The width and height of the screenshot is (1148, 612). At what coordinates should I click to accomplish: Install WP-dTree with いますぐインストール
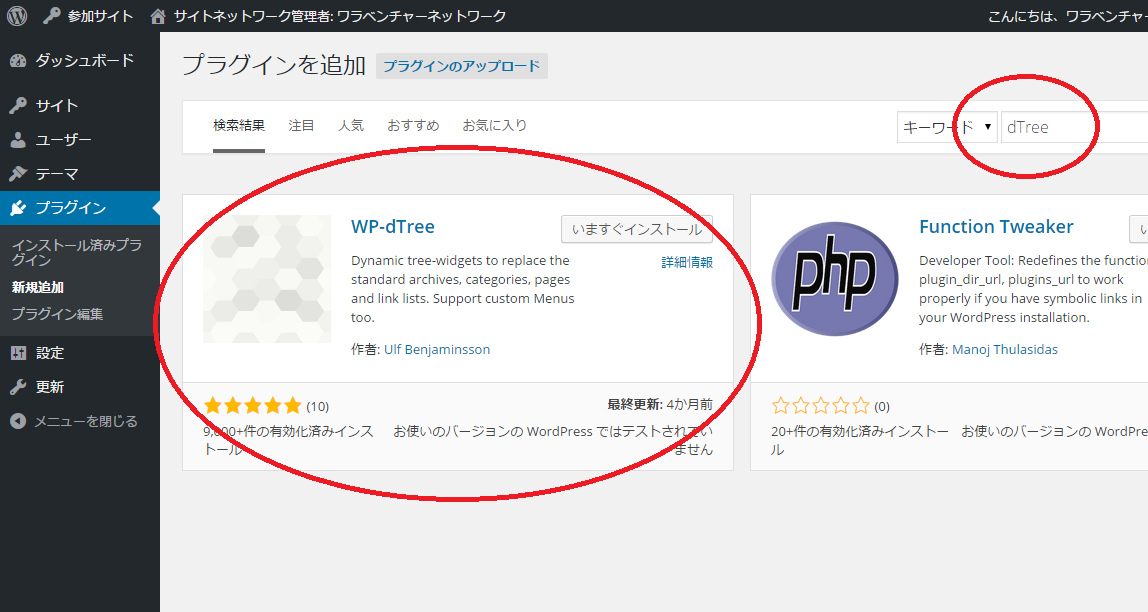[x=637, y=229]
